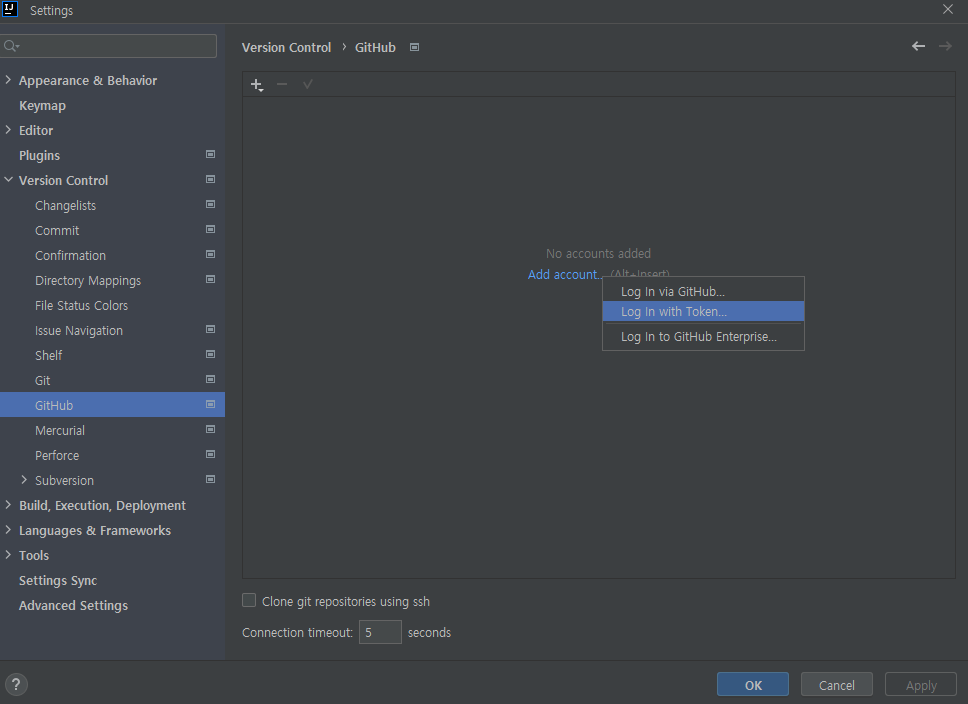Open the Advanced Settings page
968x704 pixels.
(x=73, y=606)
